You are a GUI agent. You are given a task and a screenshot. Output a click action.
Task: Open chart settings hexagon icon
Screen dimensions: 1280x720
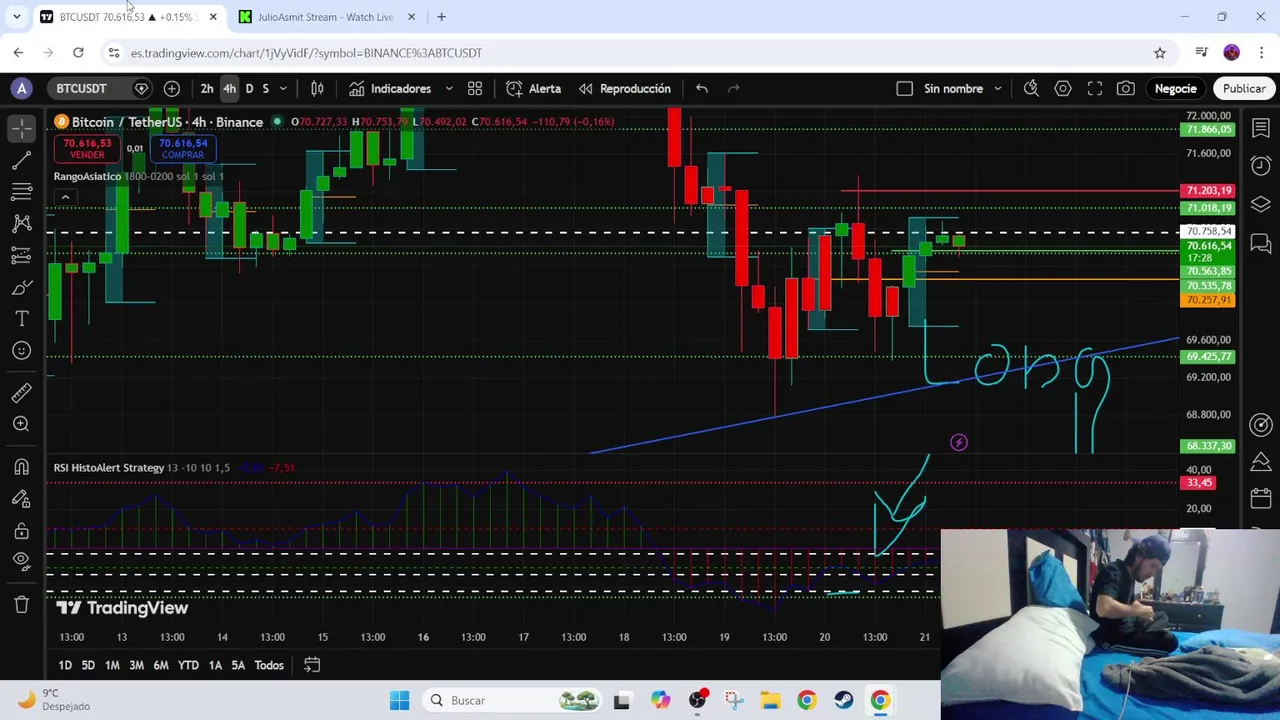[1063, 89]
